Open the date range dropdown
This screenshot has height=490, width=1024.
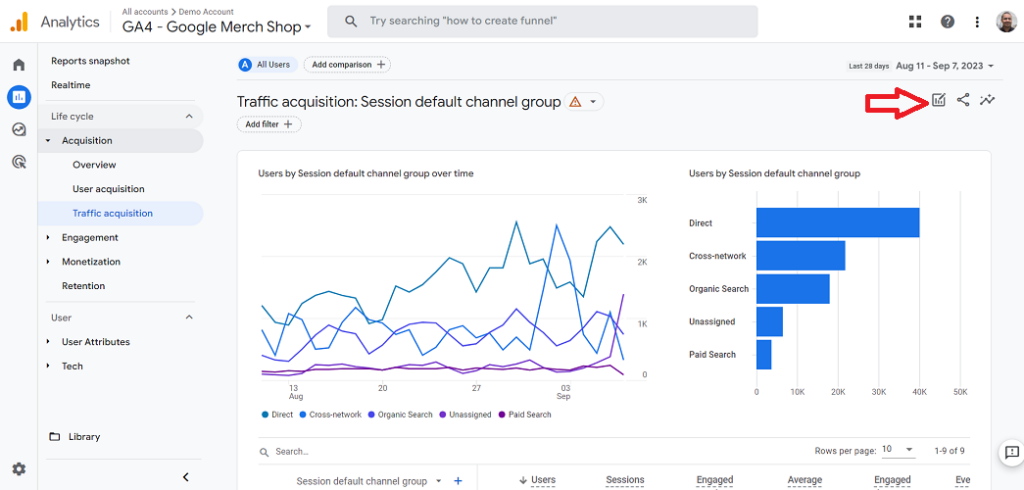pos(945,66)
